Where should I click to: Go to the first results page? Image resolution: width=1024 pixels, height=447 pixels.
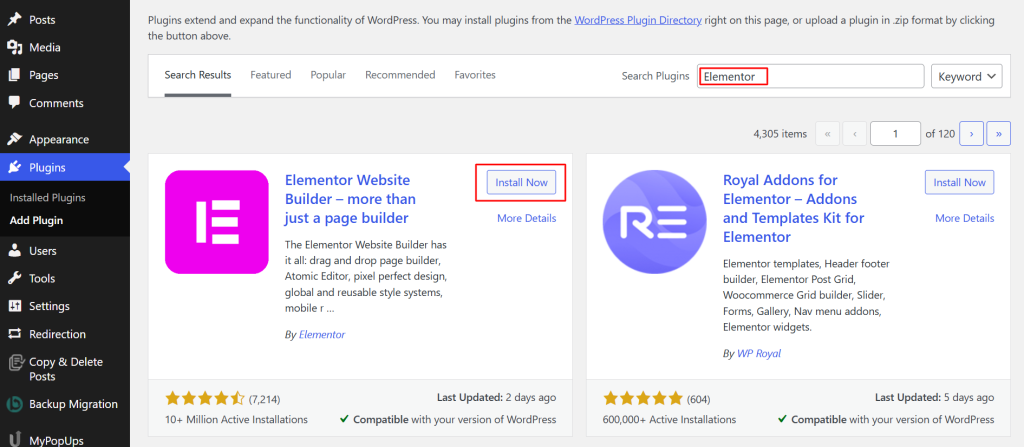pyautogui.click(x=827, y=133)
